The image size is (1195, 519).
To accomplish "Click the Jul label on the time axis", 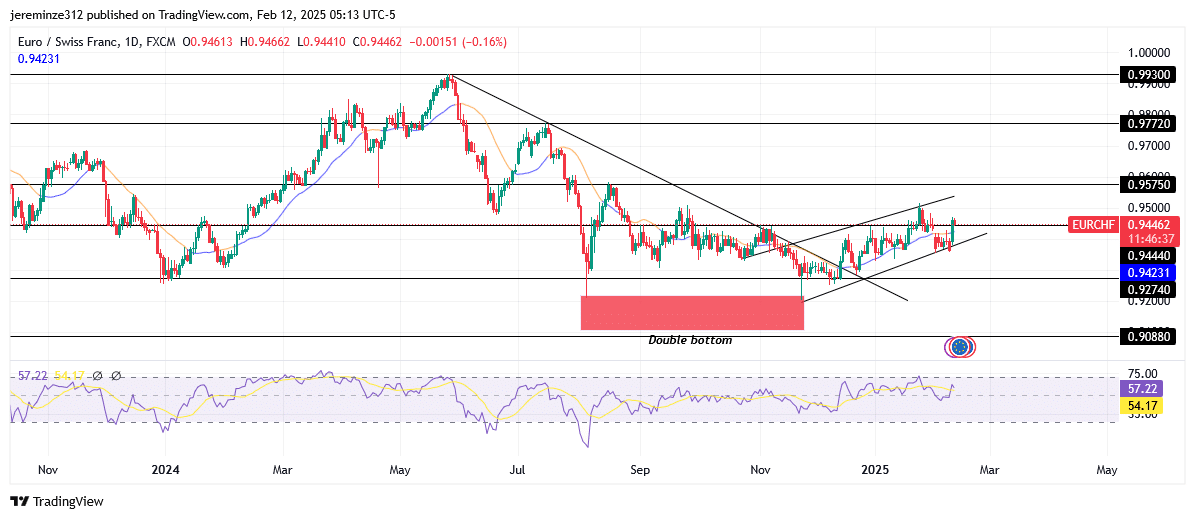I will [518, 470].
